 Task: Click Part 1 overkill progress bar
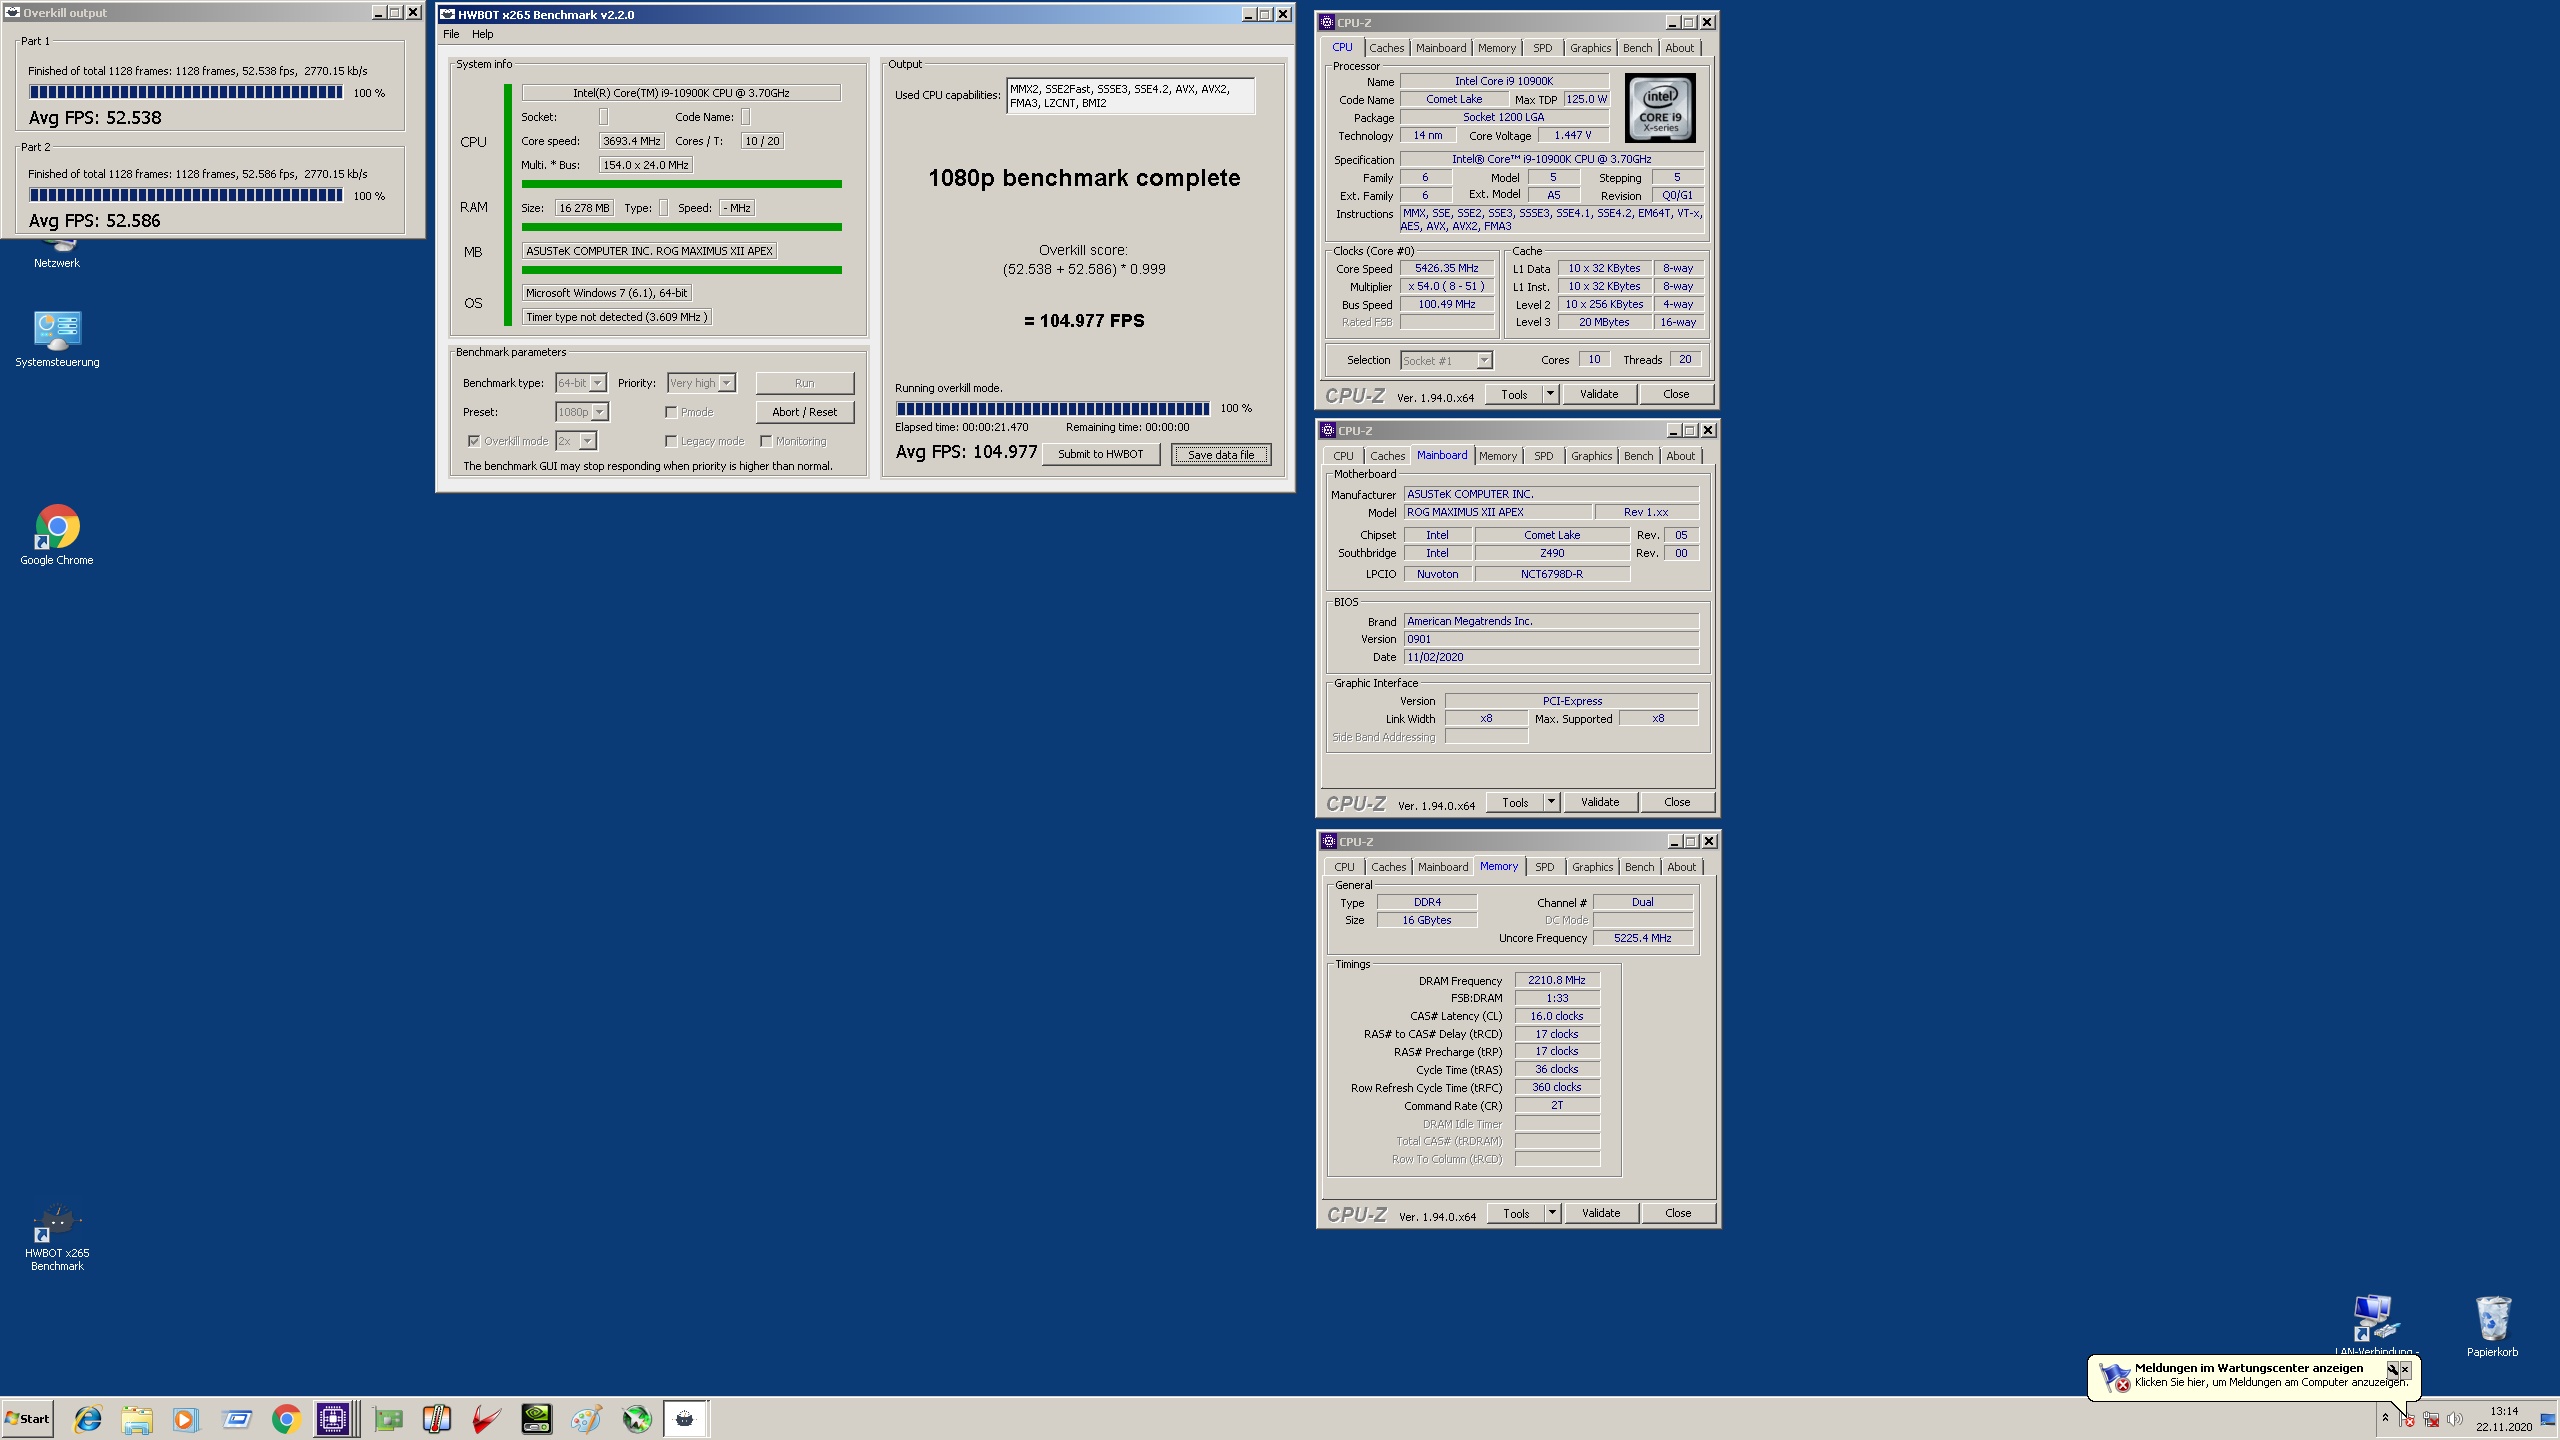[186, 92]
